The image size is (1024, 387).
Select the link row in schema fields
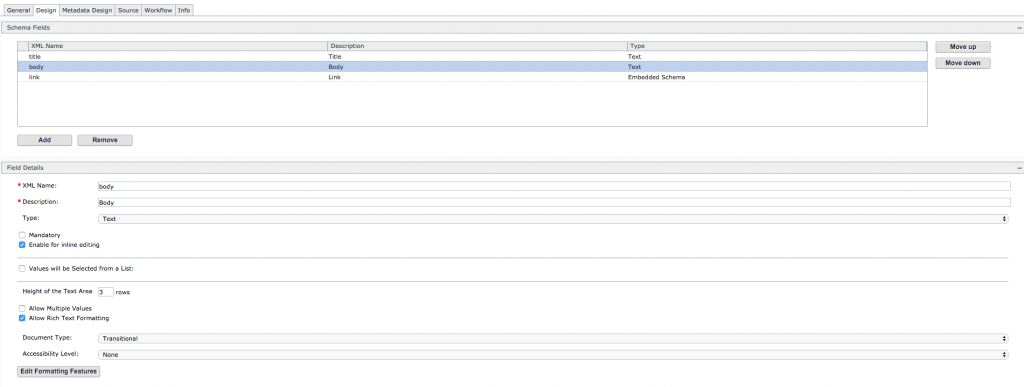[x=472, y=77]
